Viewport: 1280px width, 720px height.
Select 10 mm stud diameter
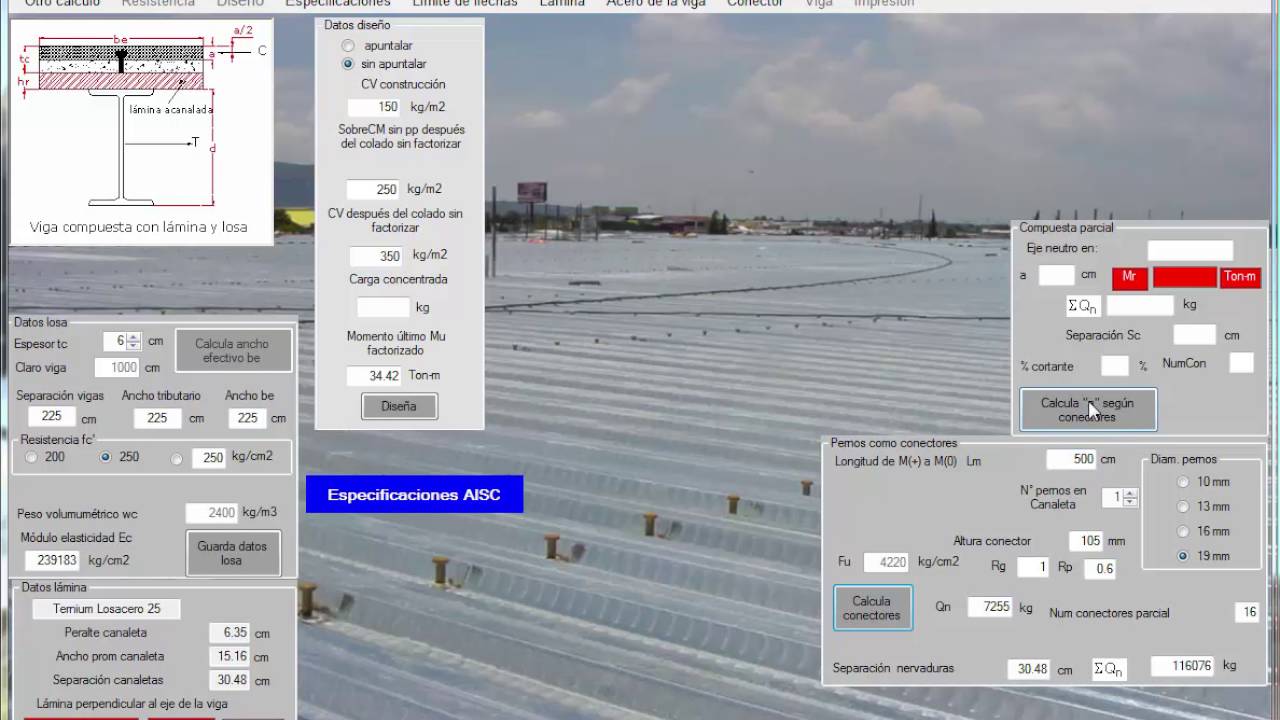1184,482
